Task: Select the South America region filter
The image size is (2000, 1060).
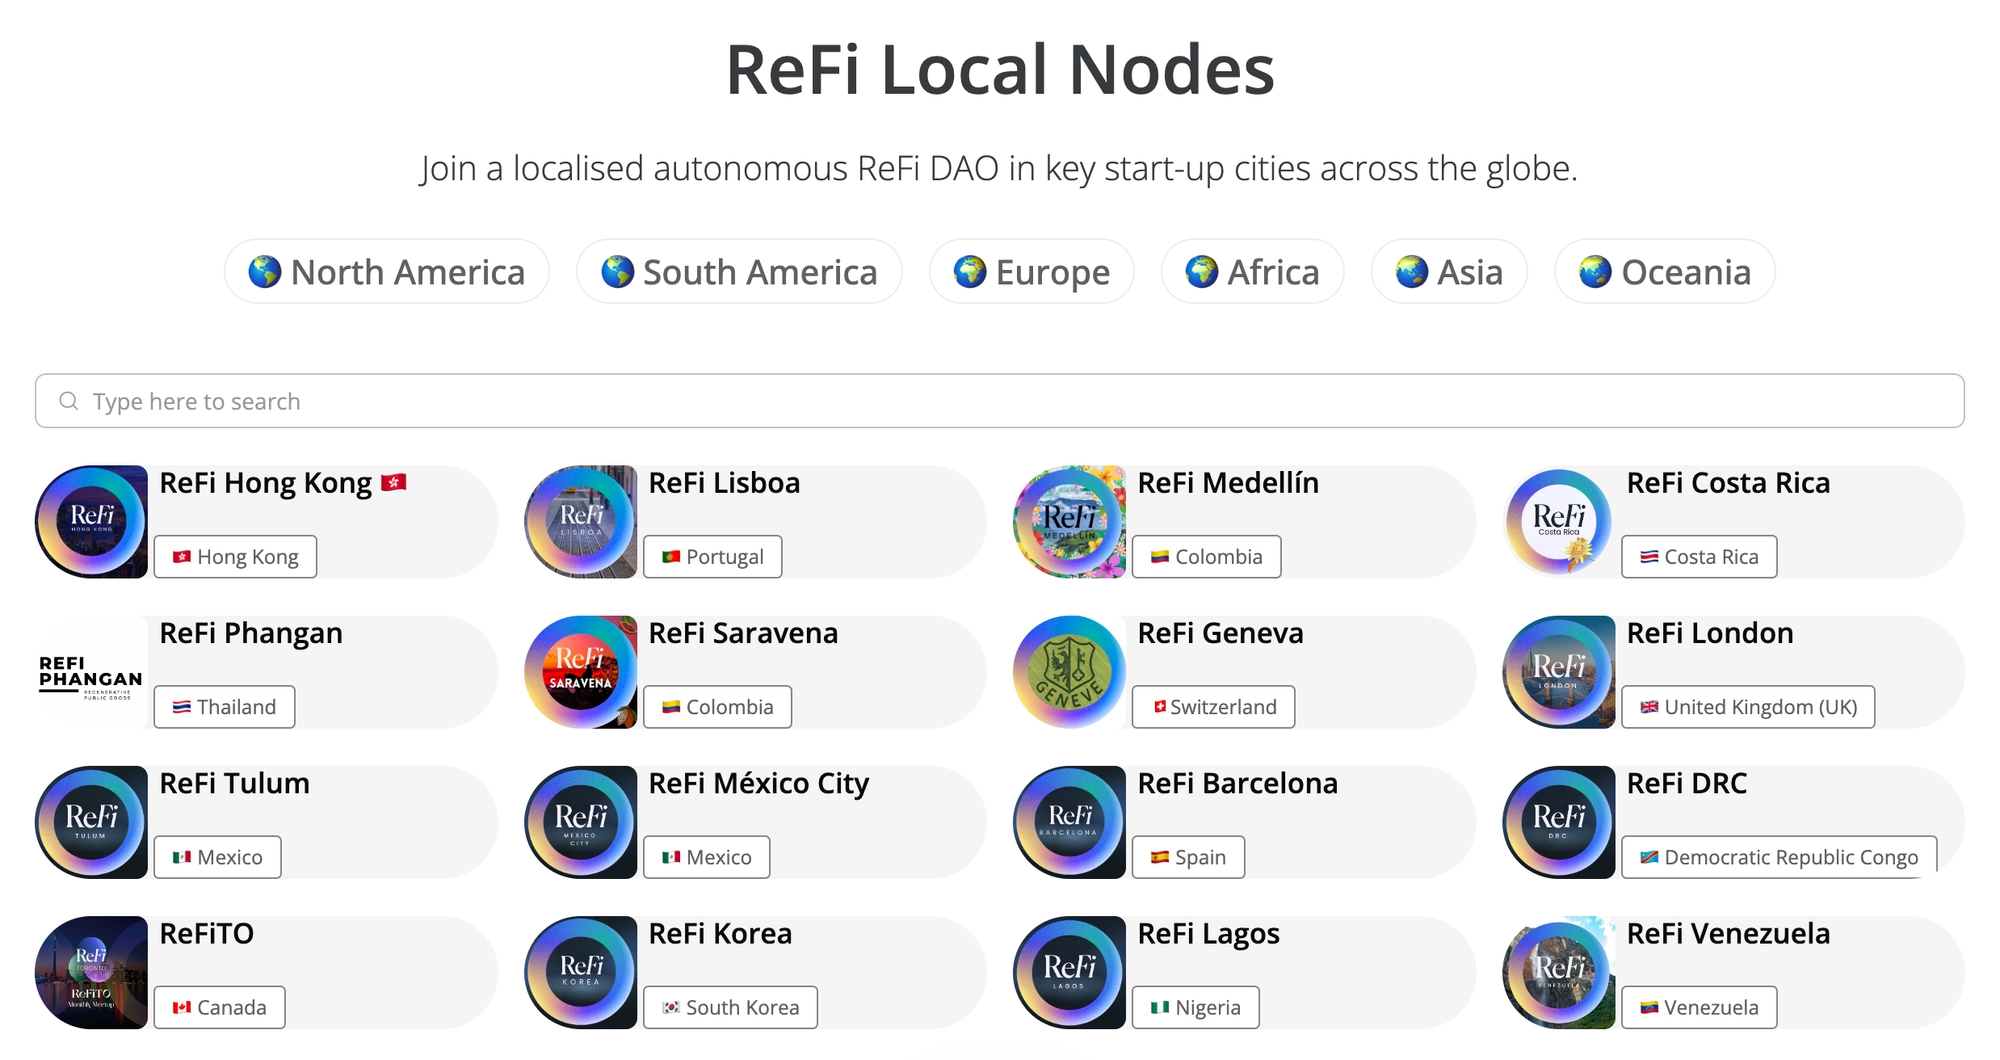Action: tap(739, 272)
